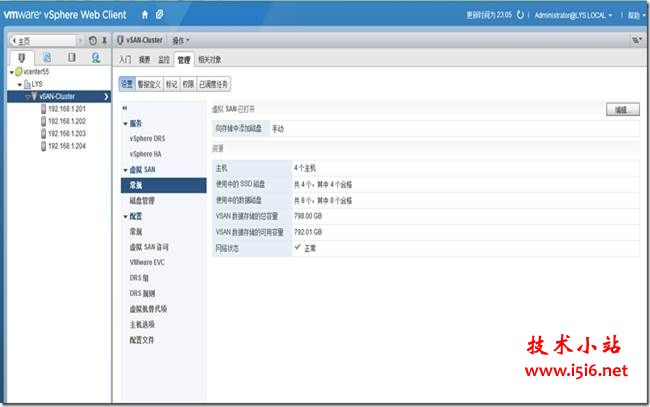Switch to the Networking inventory icon tab

point(96,57)
